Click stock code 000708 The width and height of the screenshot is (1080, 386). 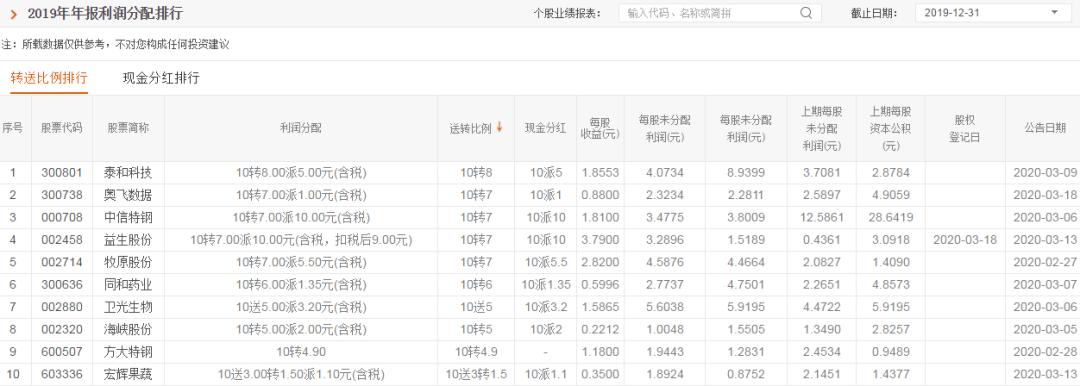62,218
